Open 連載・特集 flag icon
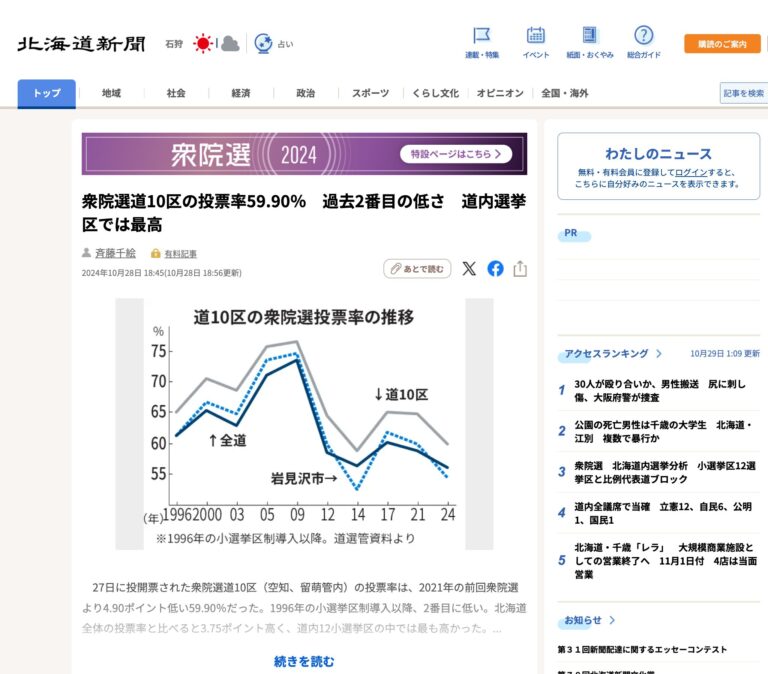The height and width of the screenshot is (674, 768). pyautogui.click(x=482, y=35)
